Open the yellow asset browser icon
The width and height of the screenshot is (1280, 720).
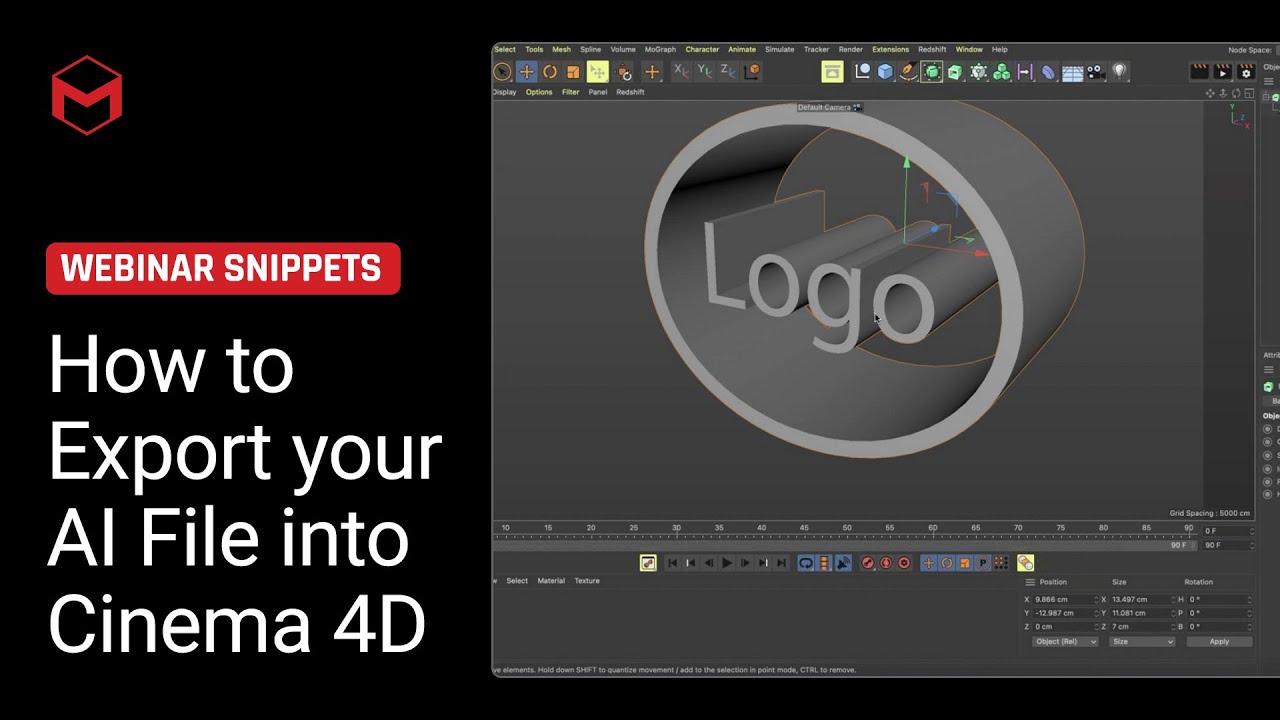[832, 72]
